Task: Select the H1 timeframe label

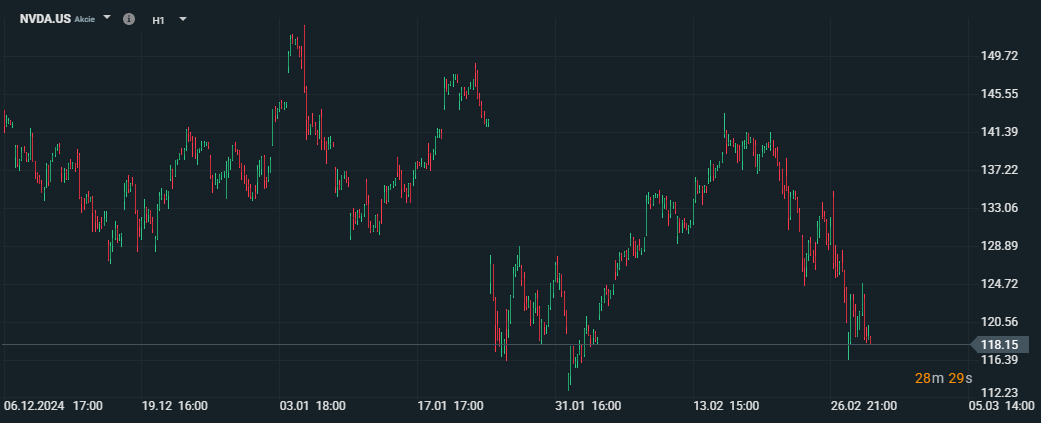Action: click(158, 20)
